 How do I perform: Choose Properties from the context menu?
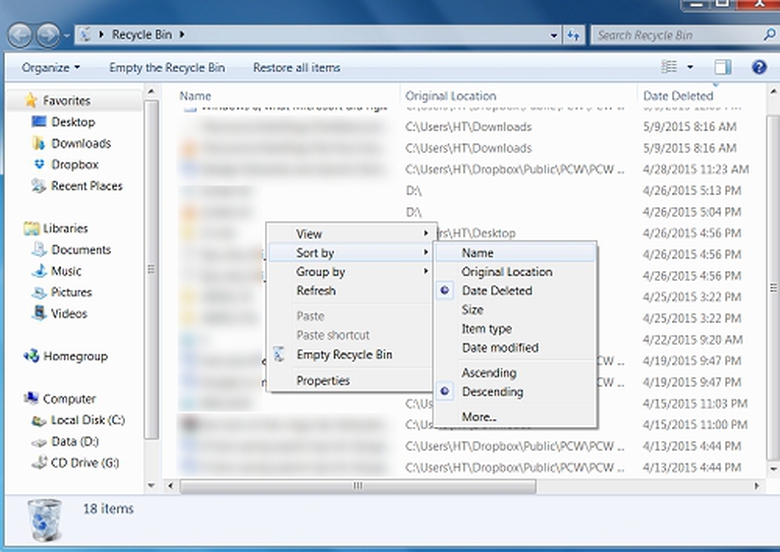tap(323, 381)
